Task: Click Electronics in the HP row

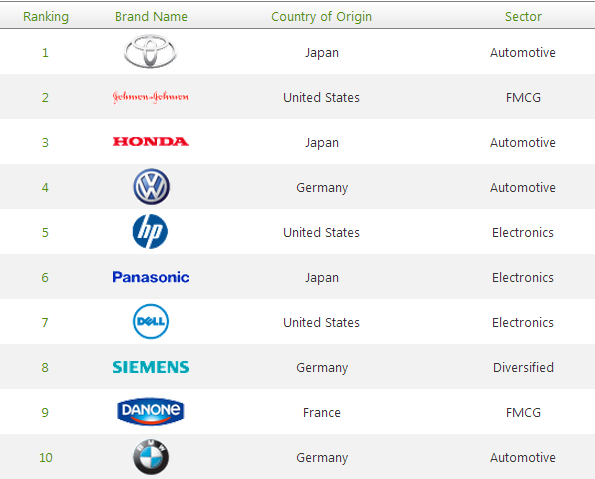Action: click(x=523, y=232)
